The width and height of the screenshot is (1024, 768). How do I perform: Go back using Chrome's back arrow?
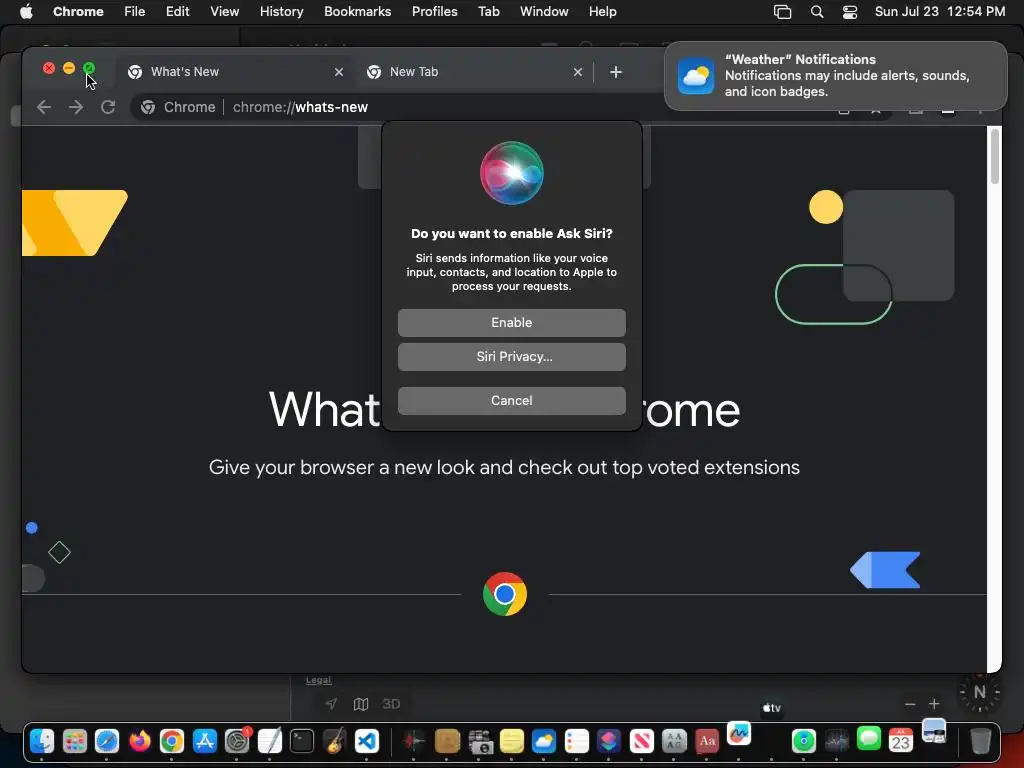[44, 107]
